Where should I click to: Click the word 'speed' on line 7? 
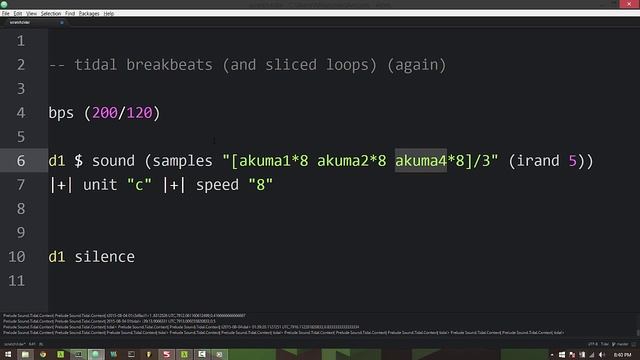coord(217,185)
